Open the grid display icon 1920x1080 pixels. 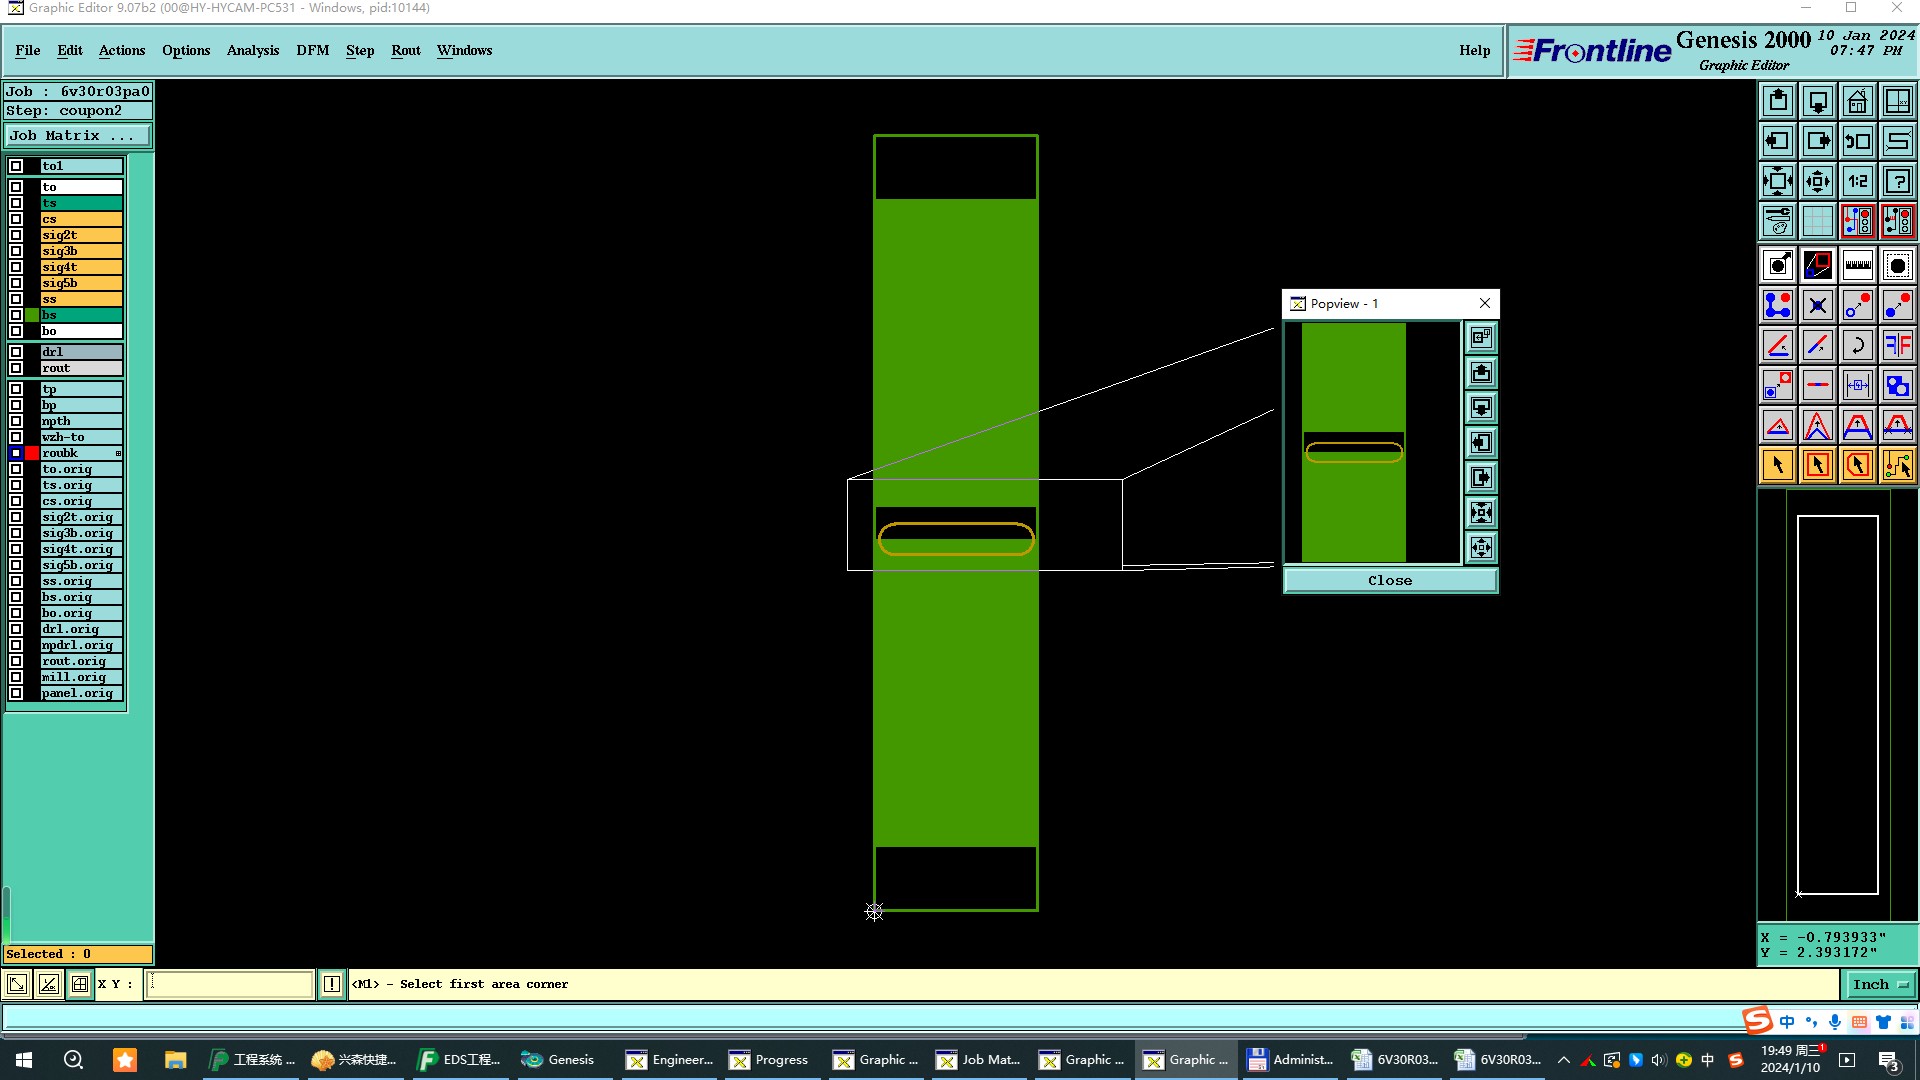click(x=1817, y=221)
